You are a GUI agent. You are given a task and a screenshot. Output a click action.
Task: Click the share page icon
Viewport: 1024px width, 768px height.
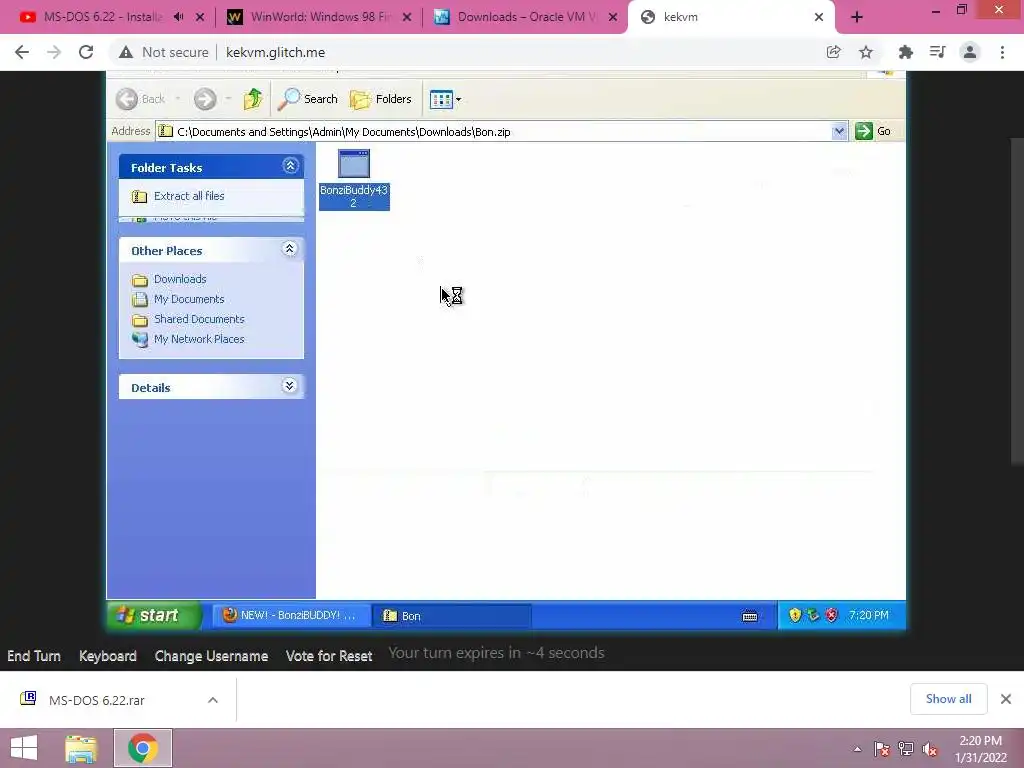833,52
